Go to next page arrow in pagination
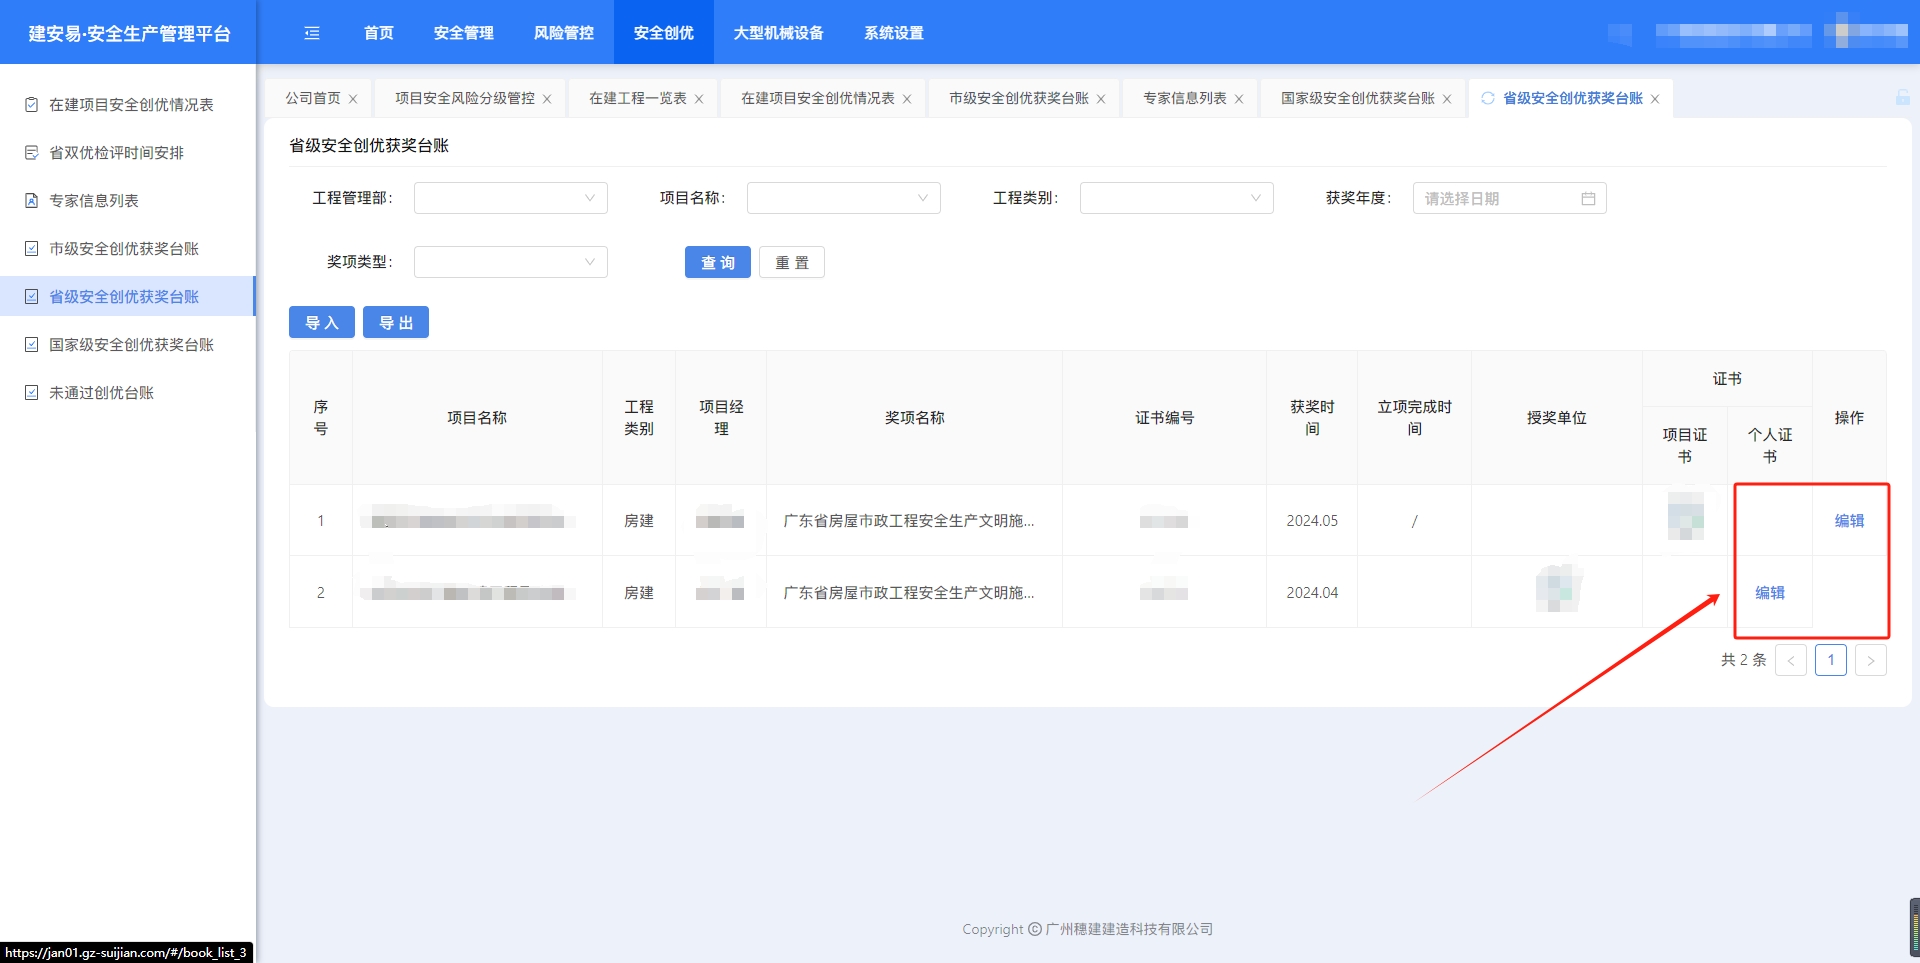The image size is (1920, 963). 1870,661
